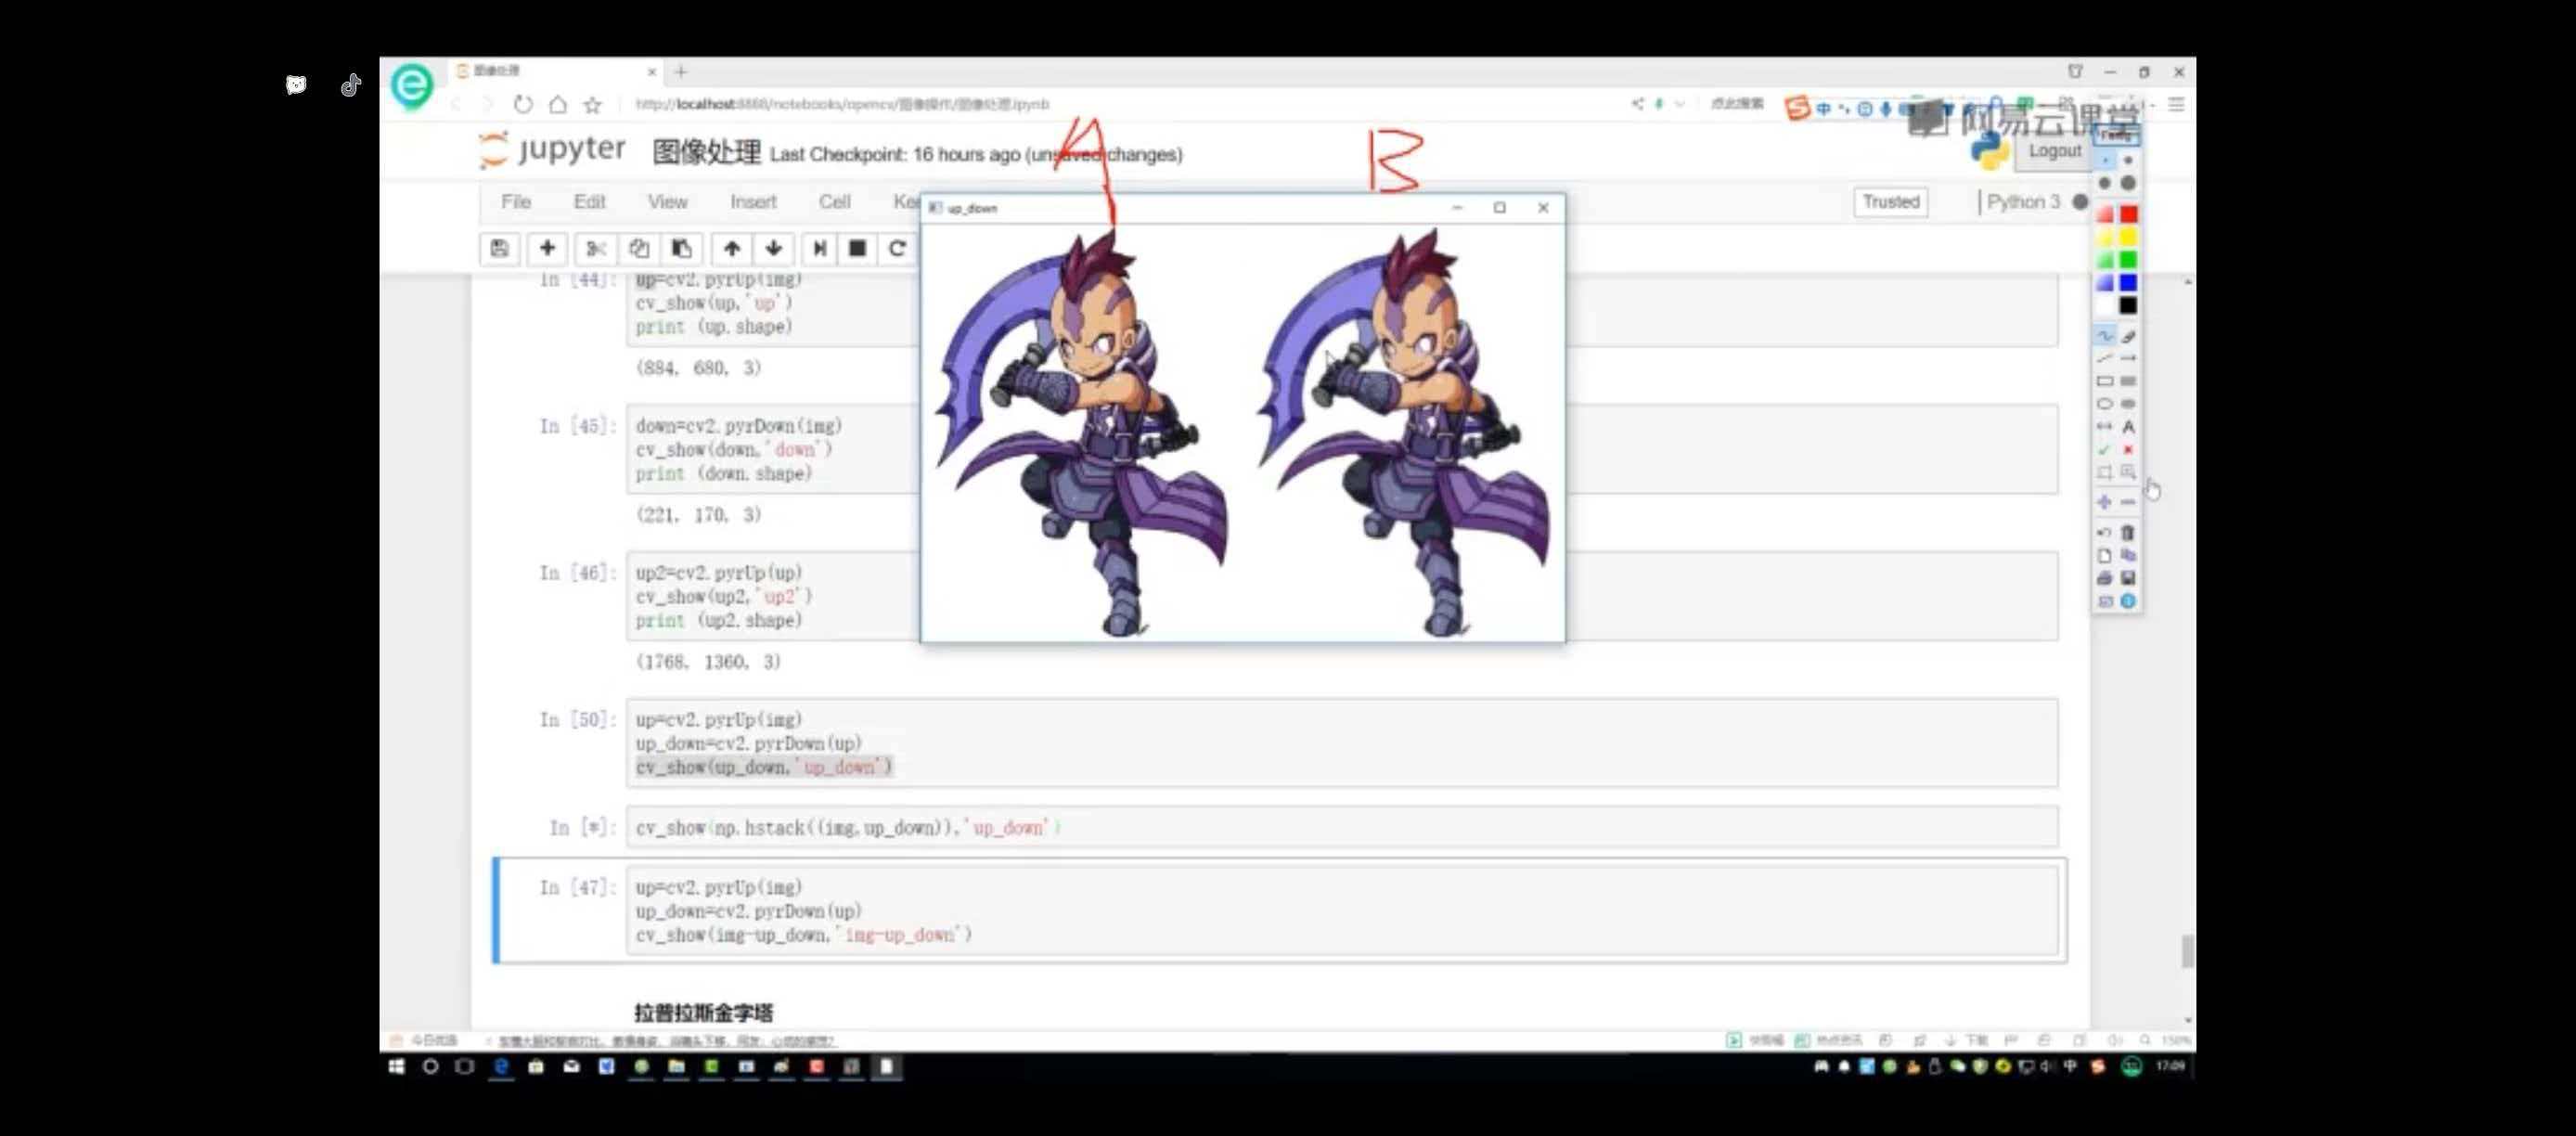Move selected cell up
Image resolution: width=2576 pixels, height=1136 pixels.
coord(732,248)
